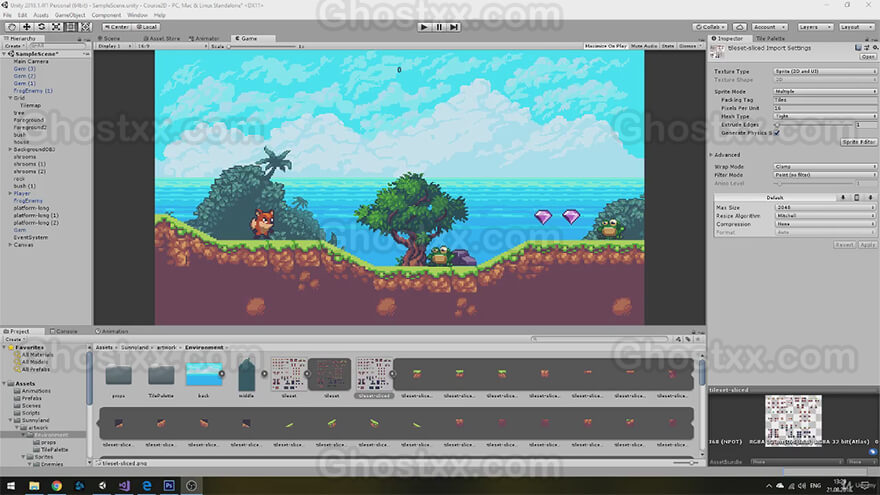Image resolution: width=880 pixels, height=495 pixels.
Task: Select the mobile device platform tab
Action: point(856,198)
